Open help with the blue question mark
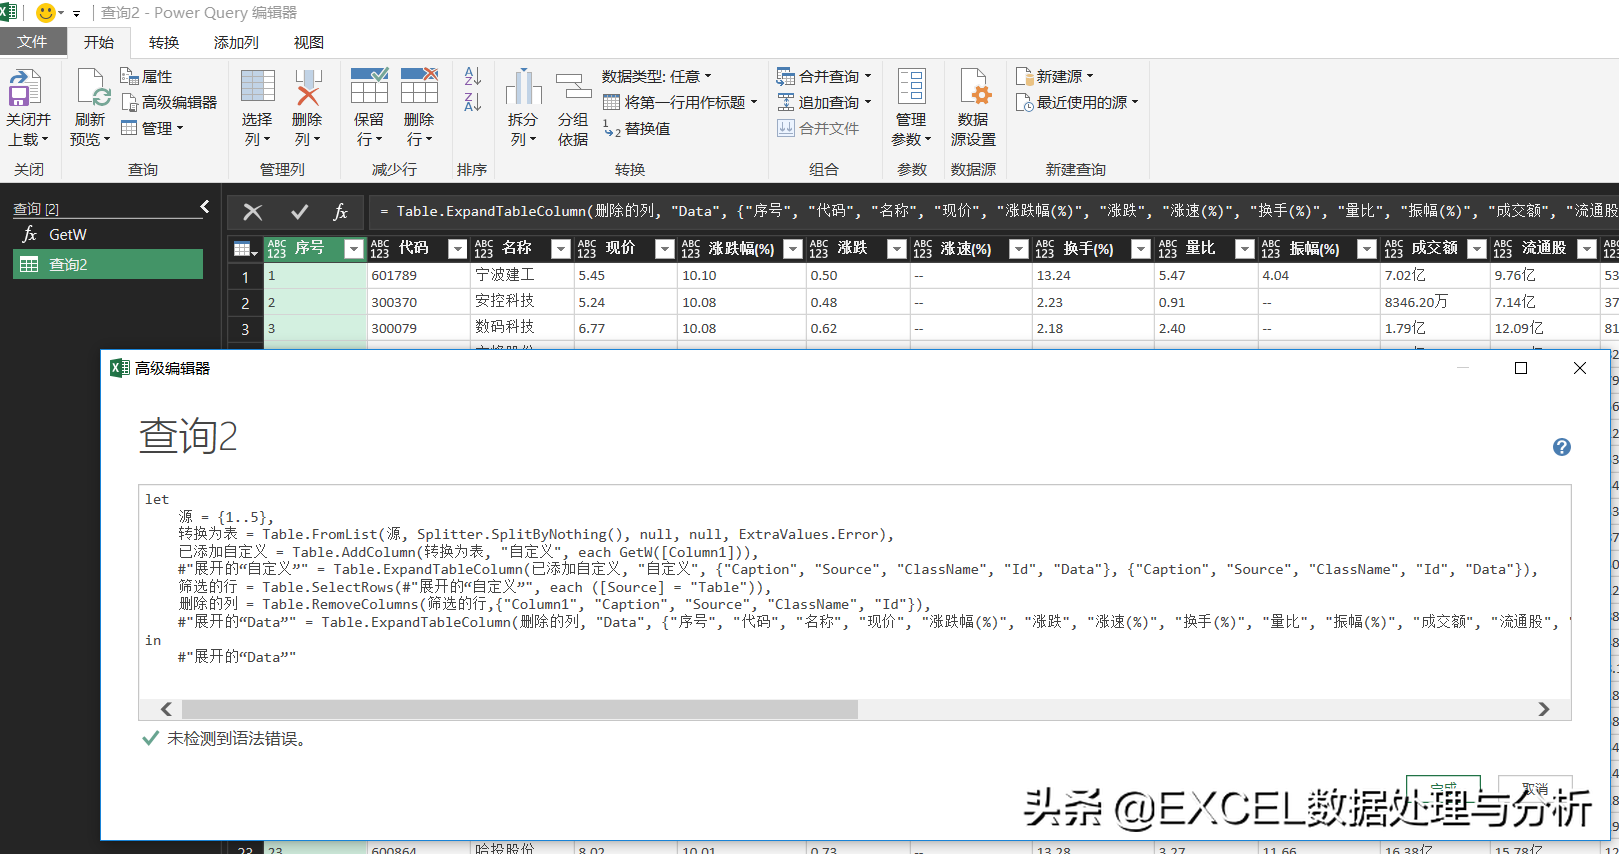 tap(1562, 447)
